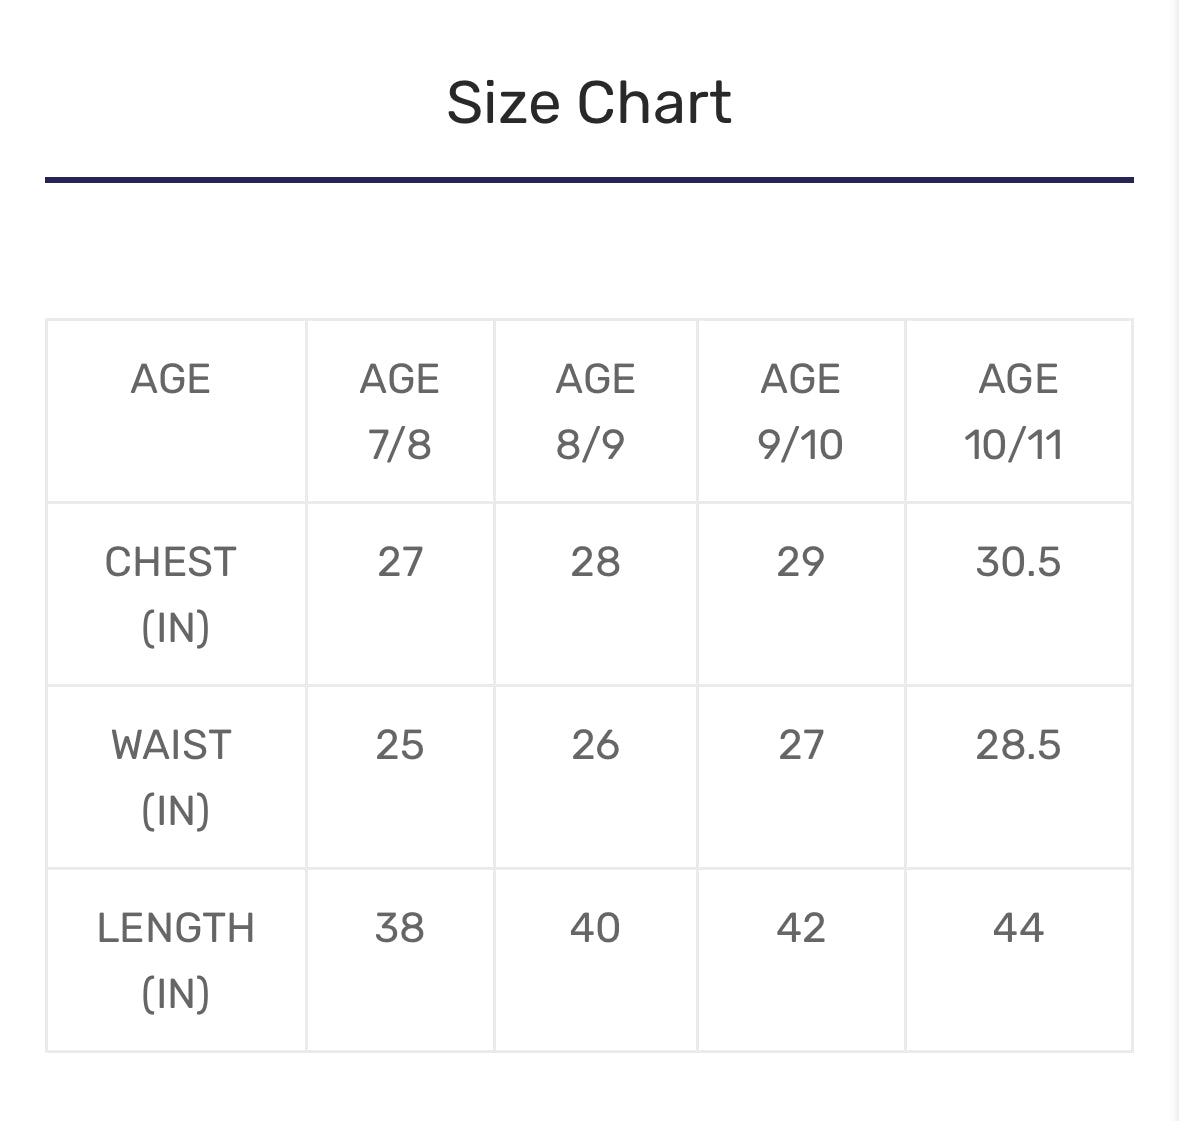Select the AGE 8/9 column header

[595, 411]
